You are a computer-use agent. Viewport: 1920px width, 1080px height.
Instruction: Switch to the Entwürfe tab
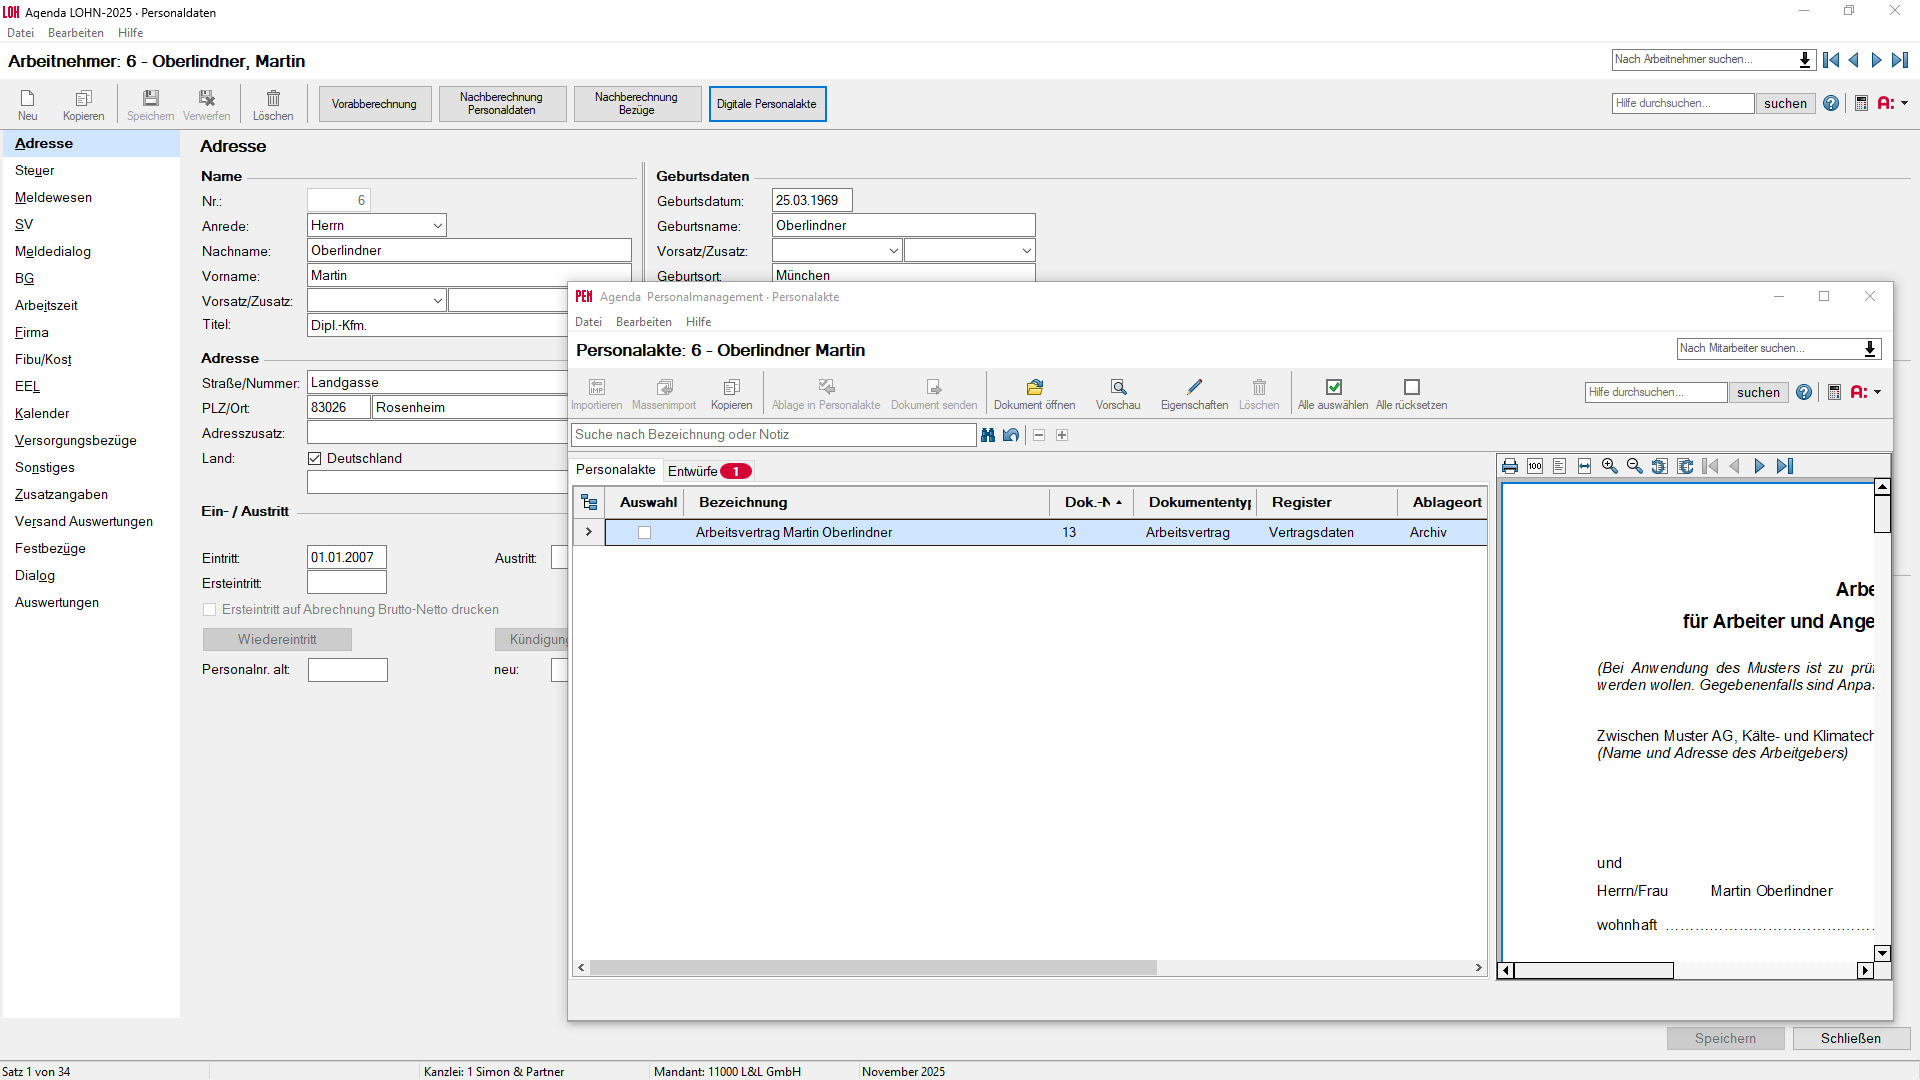(693, 471)
